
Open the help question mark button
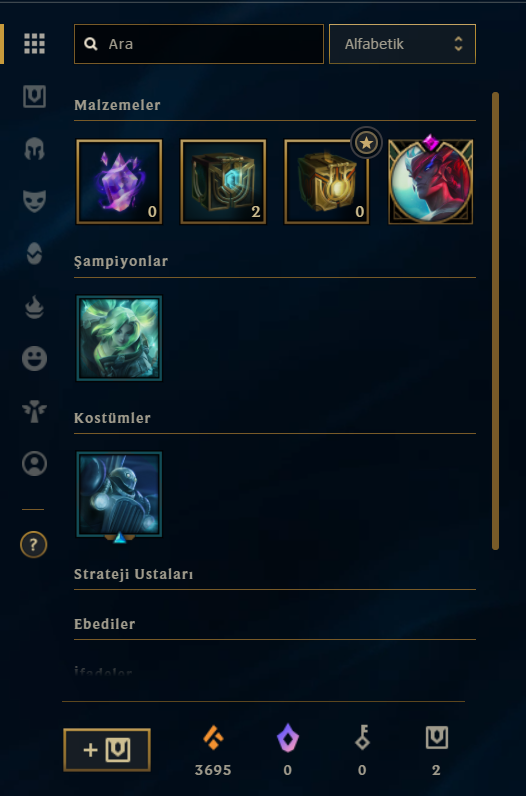click(34, 545)
